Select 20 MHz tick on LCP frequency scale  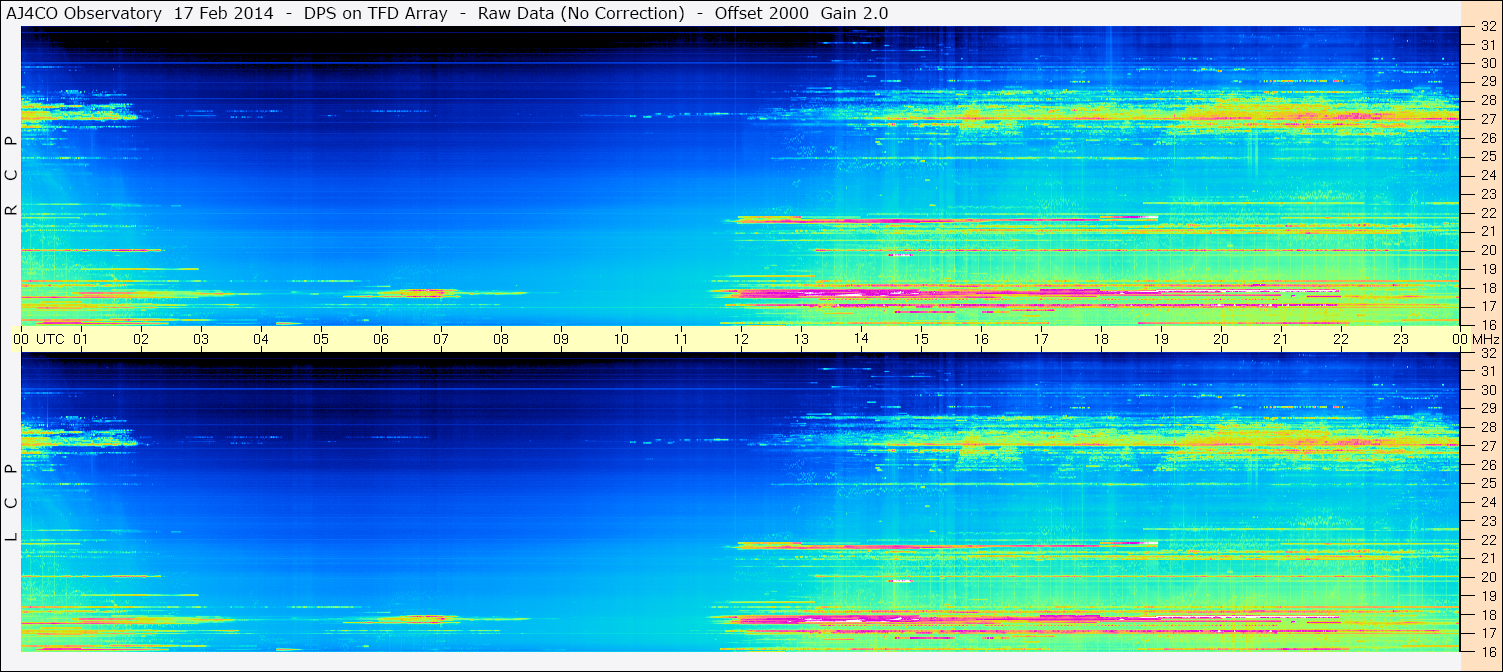coord(1487,577)
